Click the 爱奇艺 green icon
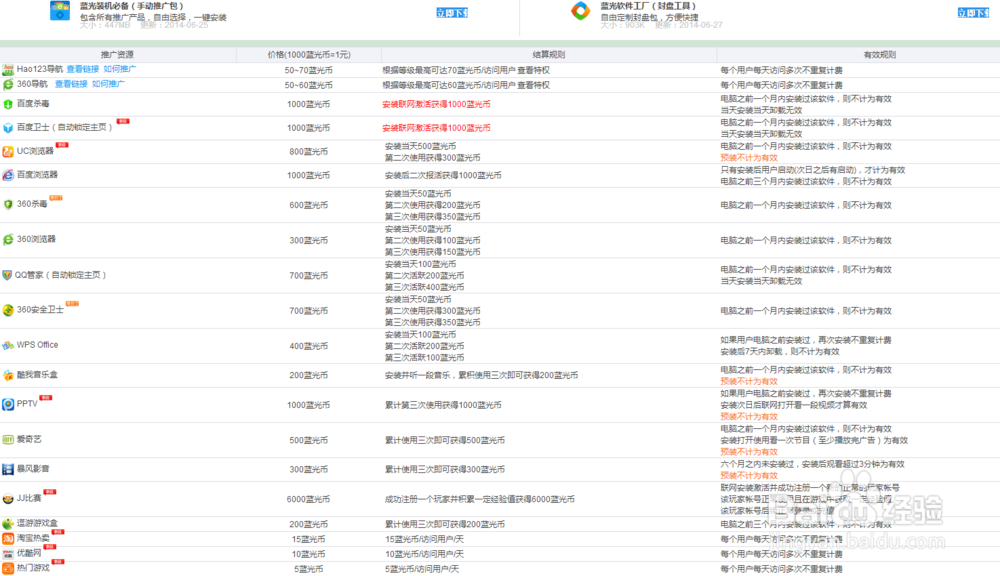The image size is (1000, 576). pyautogui.click(x=8, y=439)
